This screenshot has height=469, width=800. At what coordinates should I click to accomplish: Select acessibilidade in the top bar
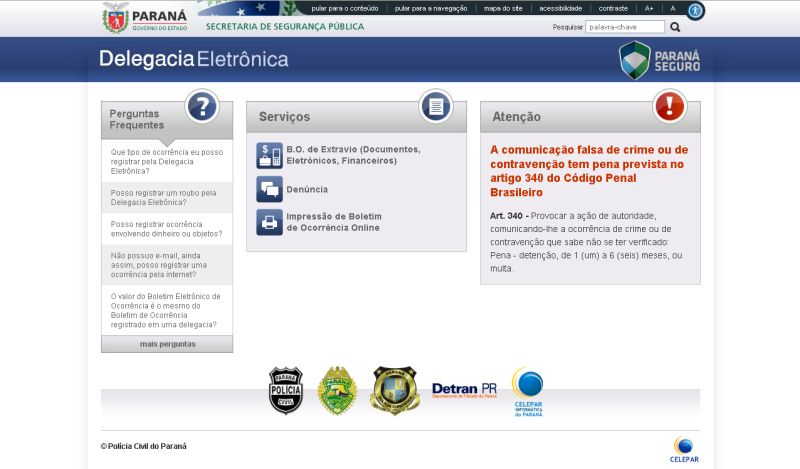560,8
